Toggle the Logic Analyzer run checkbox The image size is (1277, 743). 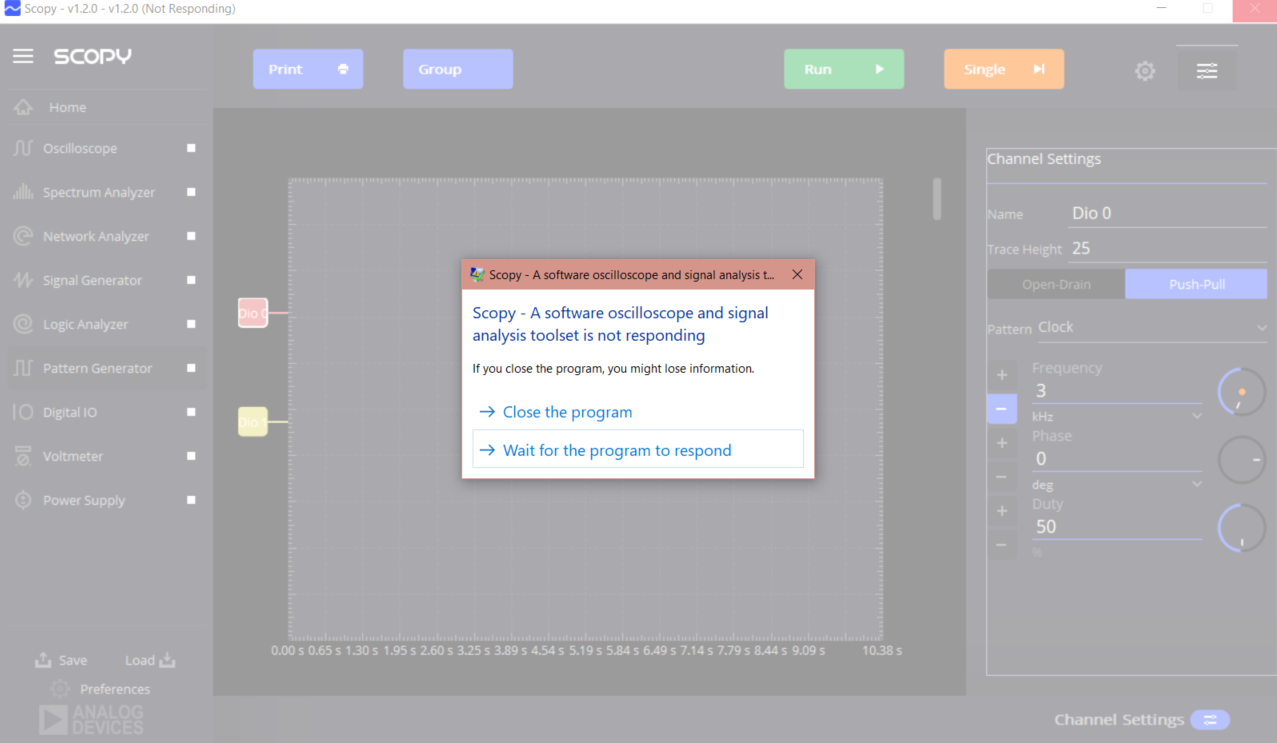[x=191, y=324]
